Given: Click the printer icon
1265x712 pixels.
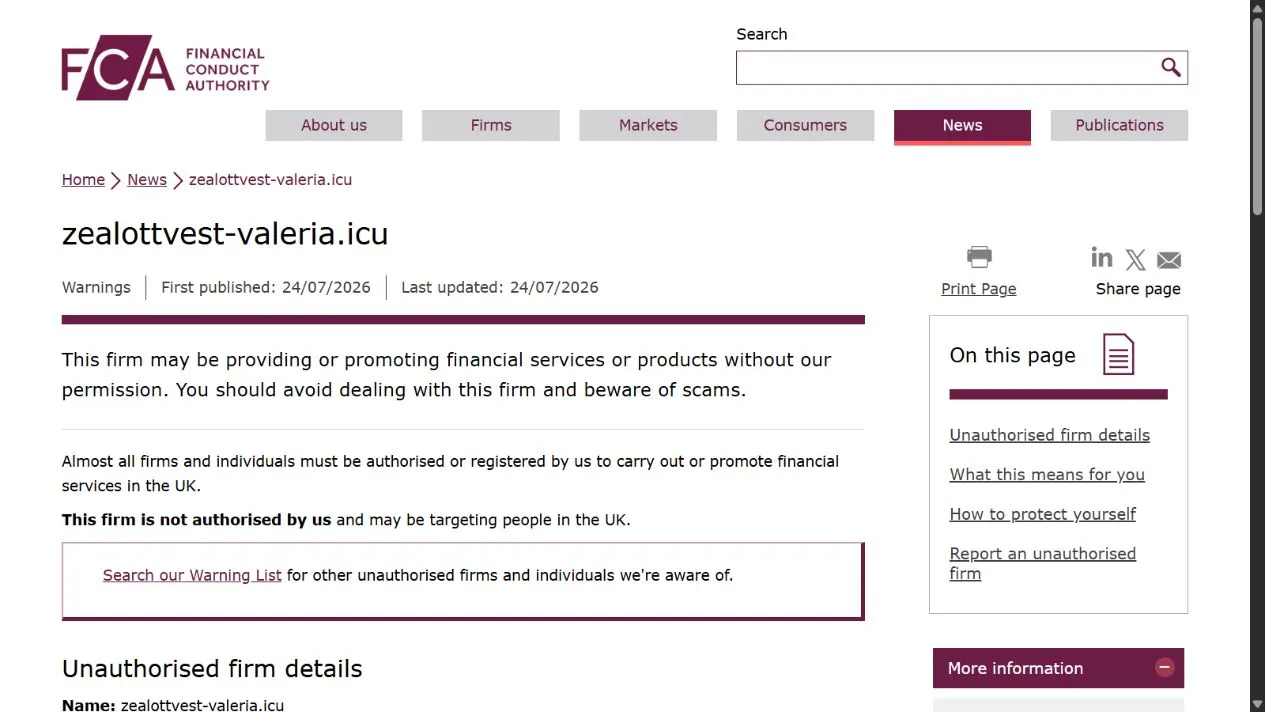Looking at the screenshot, I should click(x=979, y=258).
